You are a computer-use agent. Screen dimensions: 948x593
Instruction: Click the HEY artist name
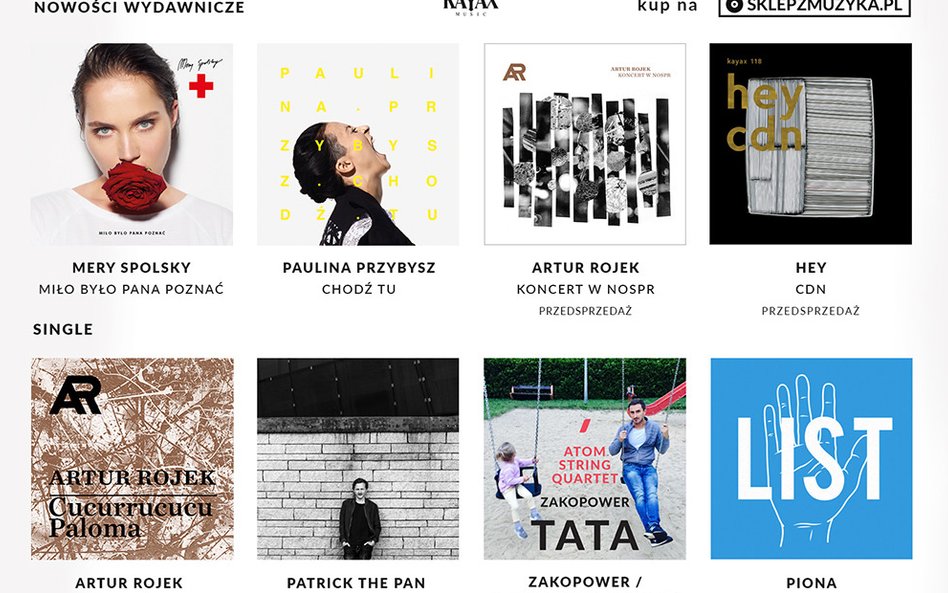(x=811, y=267)
